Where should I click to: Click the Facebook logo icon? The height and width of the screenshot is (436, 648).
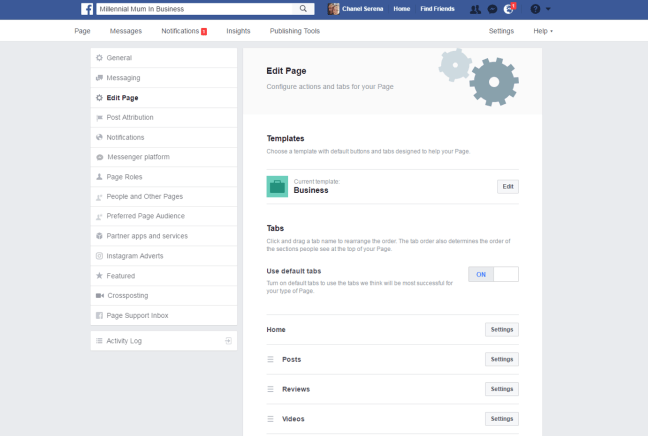coord(87,9)
